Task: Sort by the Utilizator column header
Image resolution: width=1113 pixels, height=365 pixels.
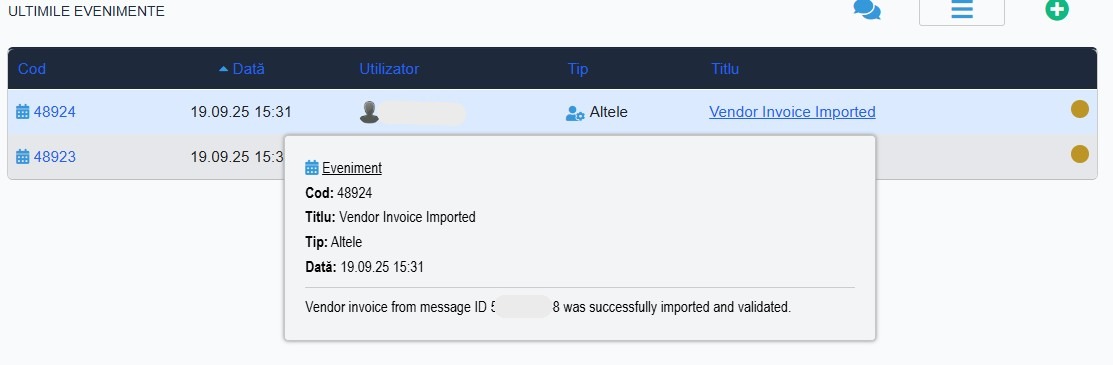Action: 389,69
